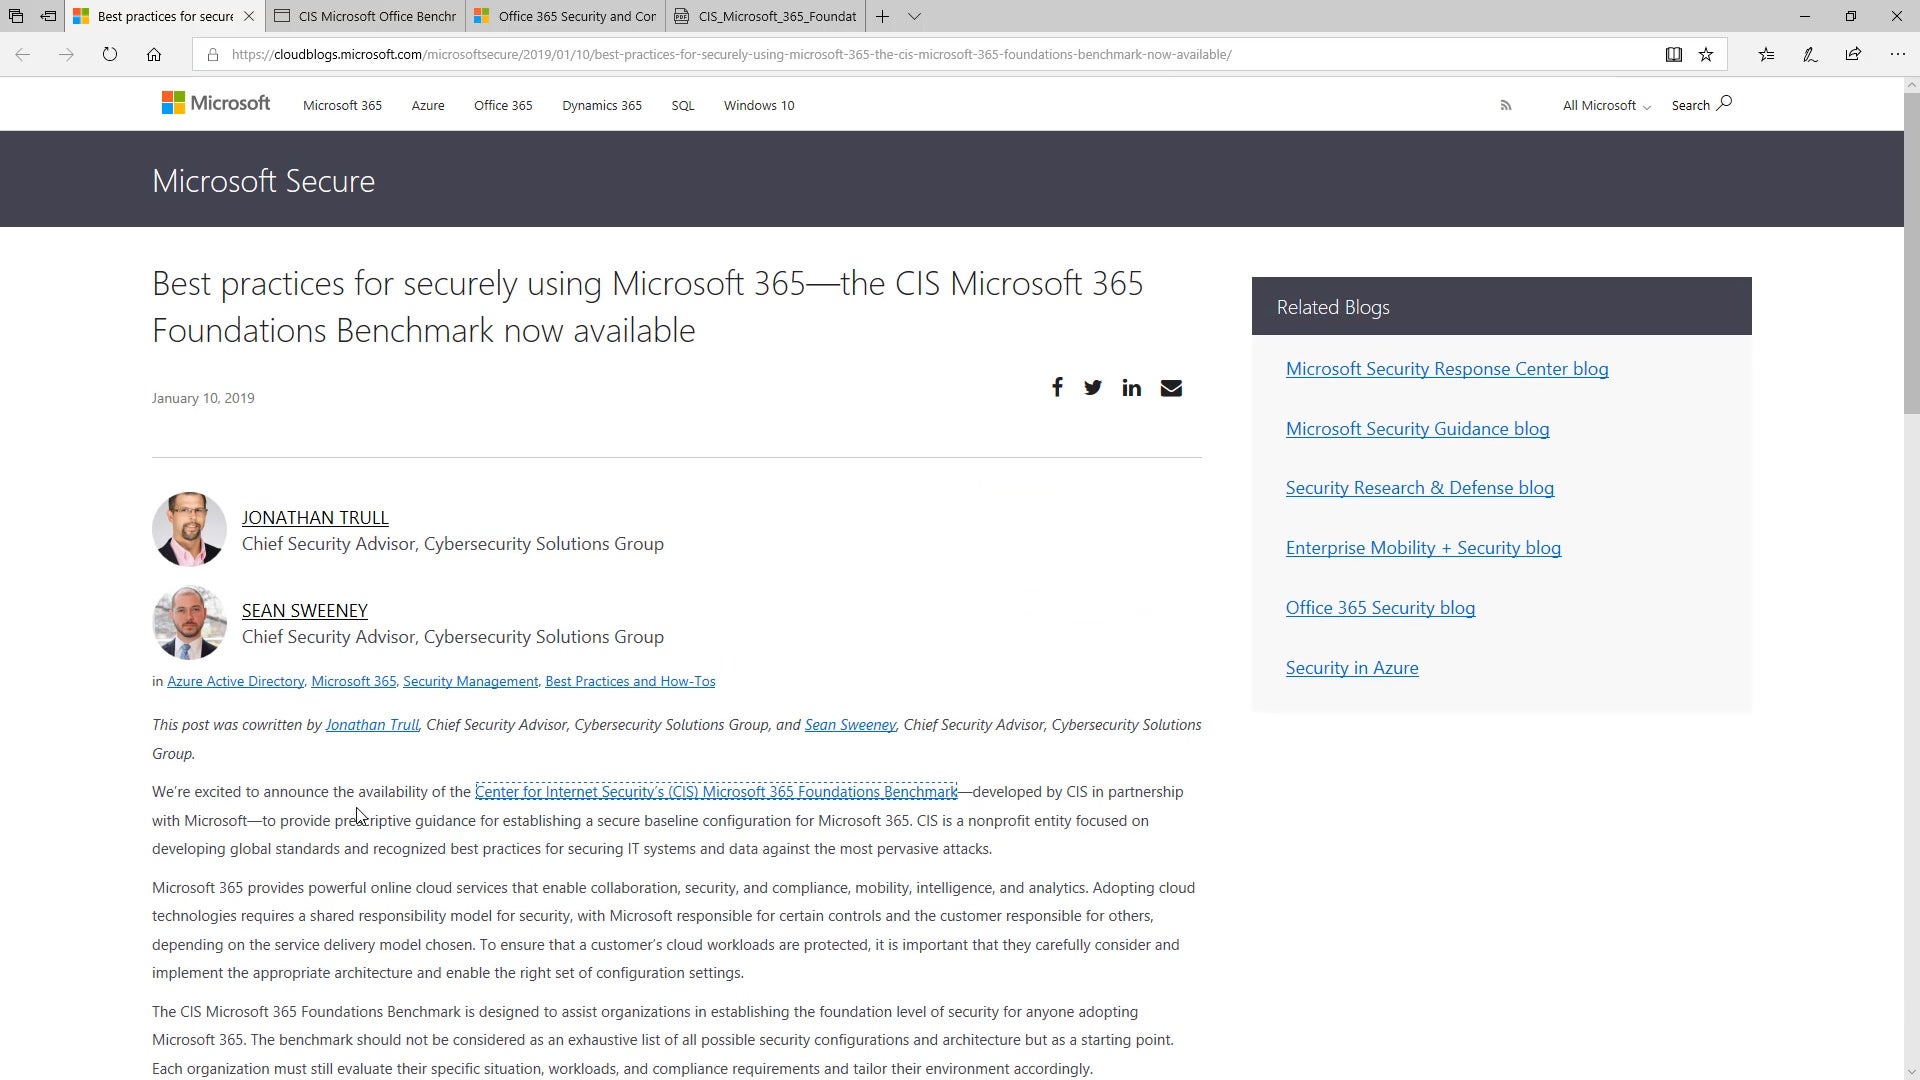Open Security Management category link
Image resolution: width=1920 pixels, height=1080 pixels.
[470, 681]
